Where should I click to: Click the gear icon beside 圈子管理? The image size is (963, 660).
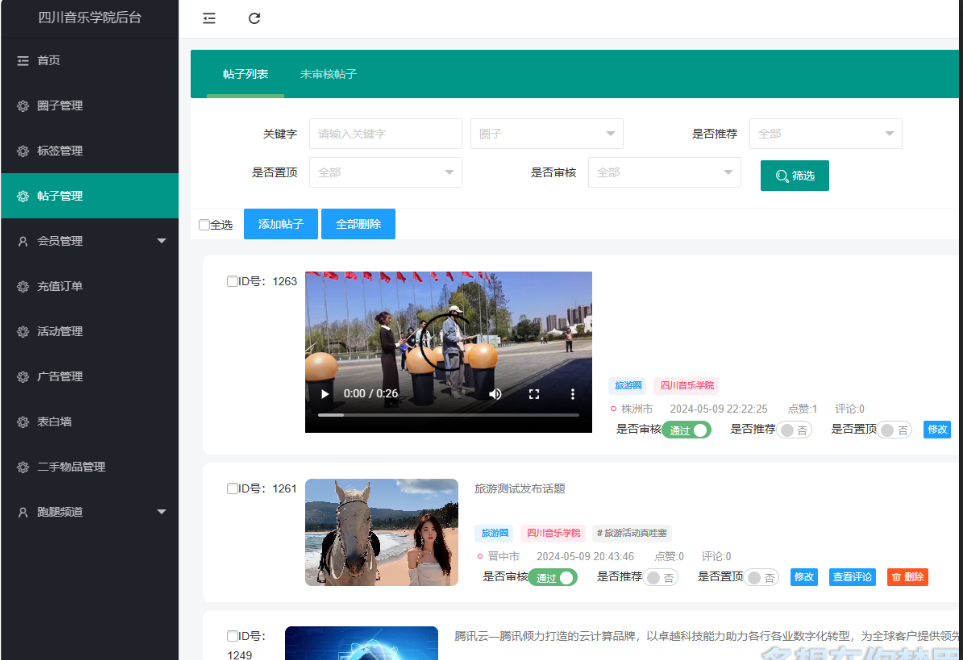[x=23, y=106]
